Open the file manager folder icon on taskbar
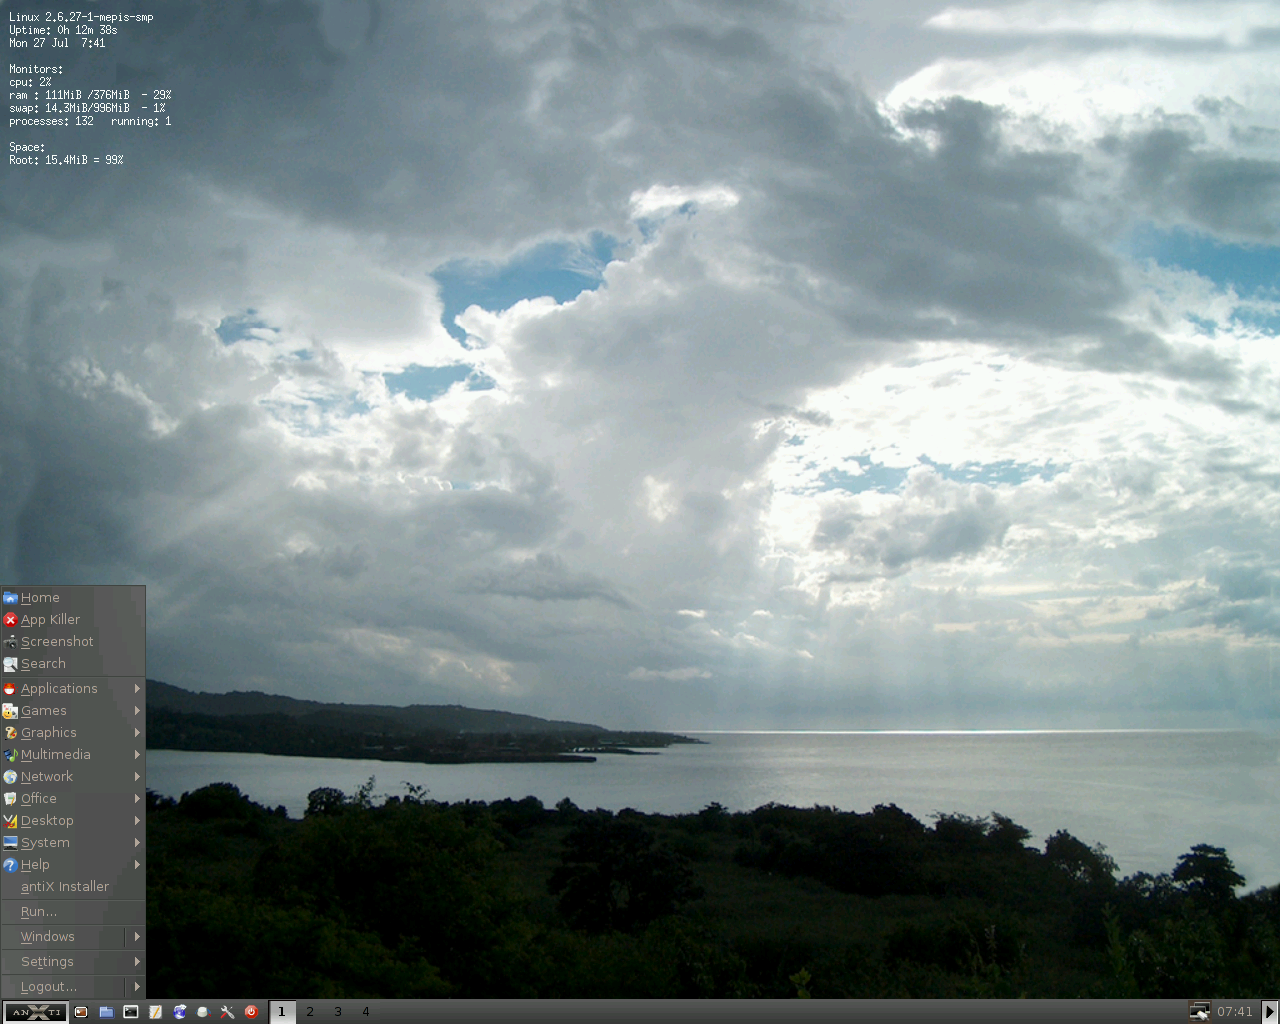Viewport: 1280px width, 1024px height. (x=106, y=1012)
